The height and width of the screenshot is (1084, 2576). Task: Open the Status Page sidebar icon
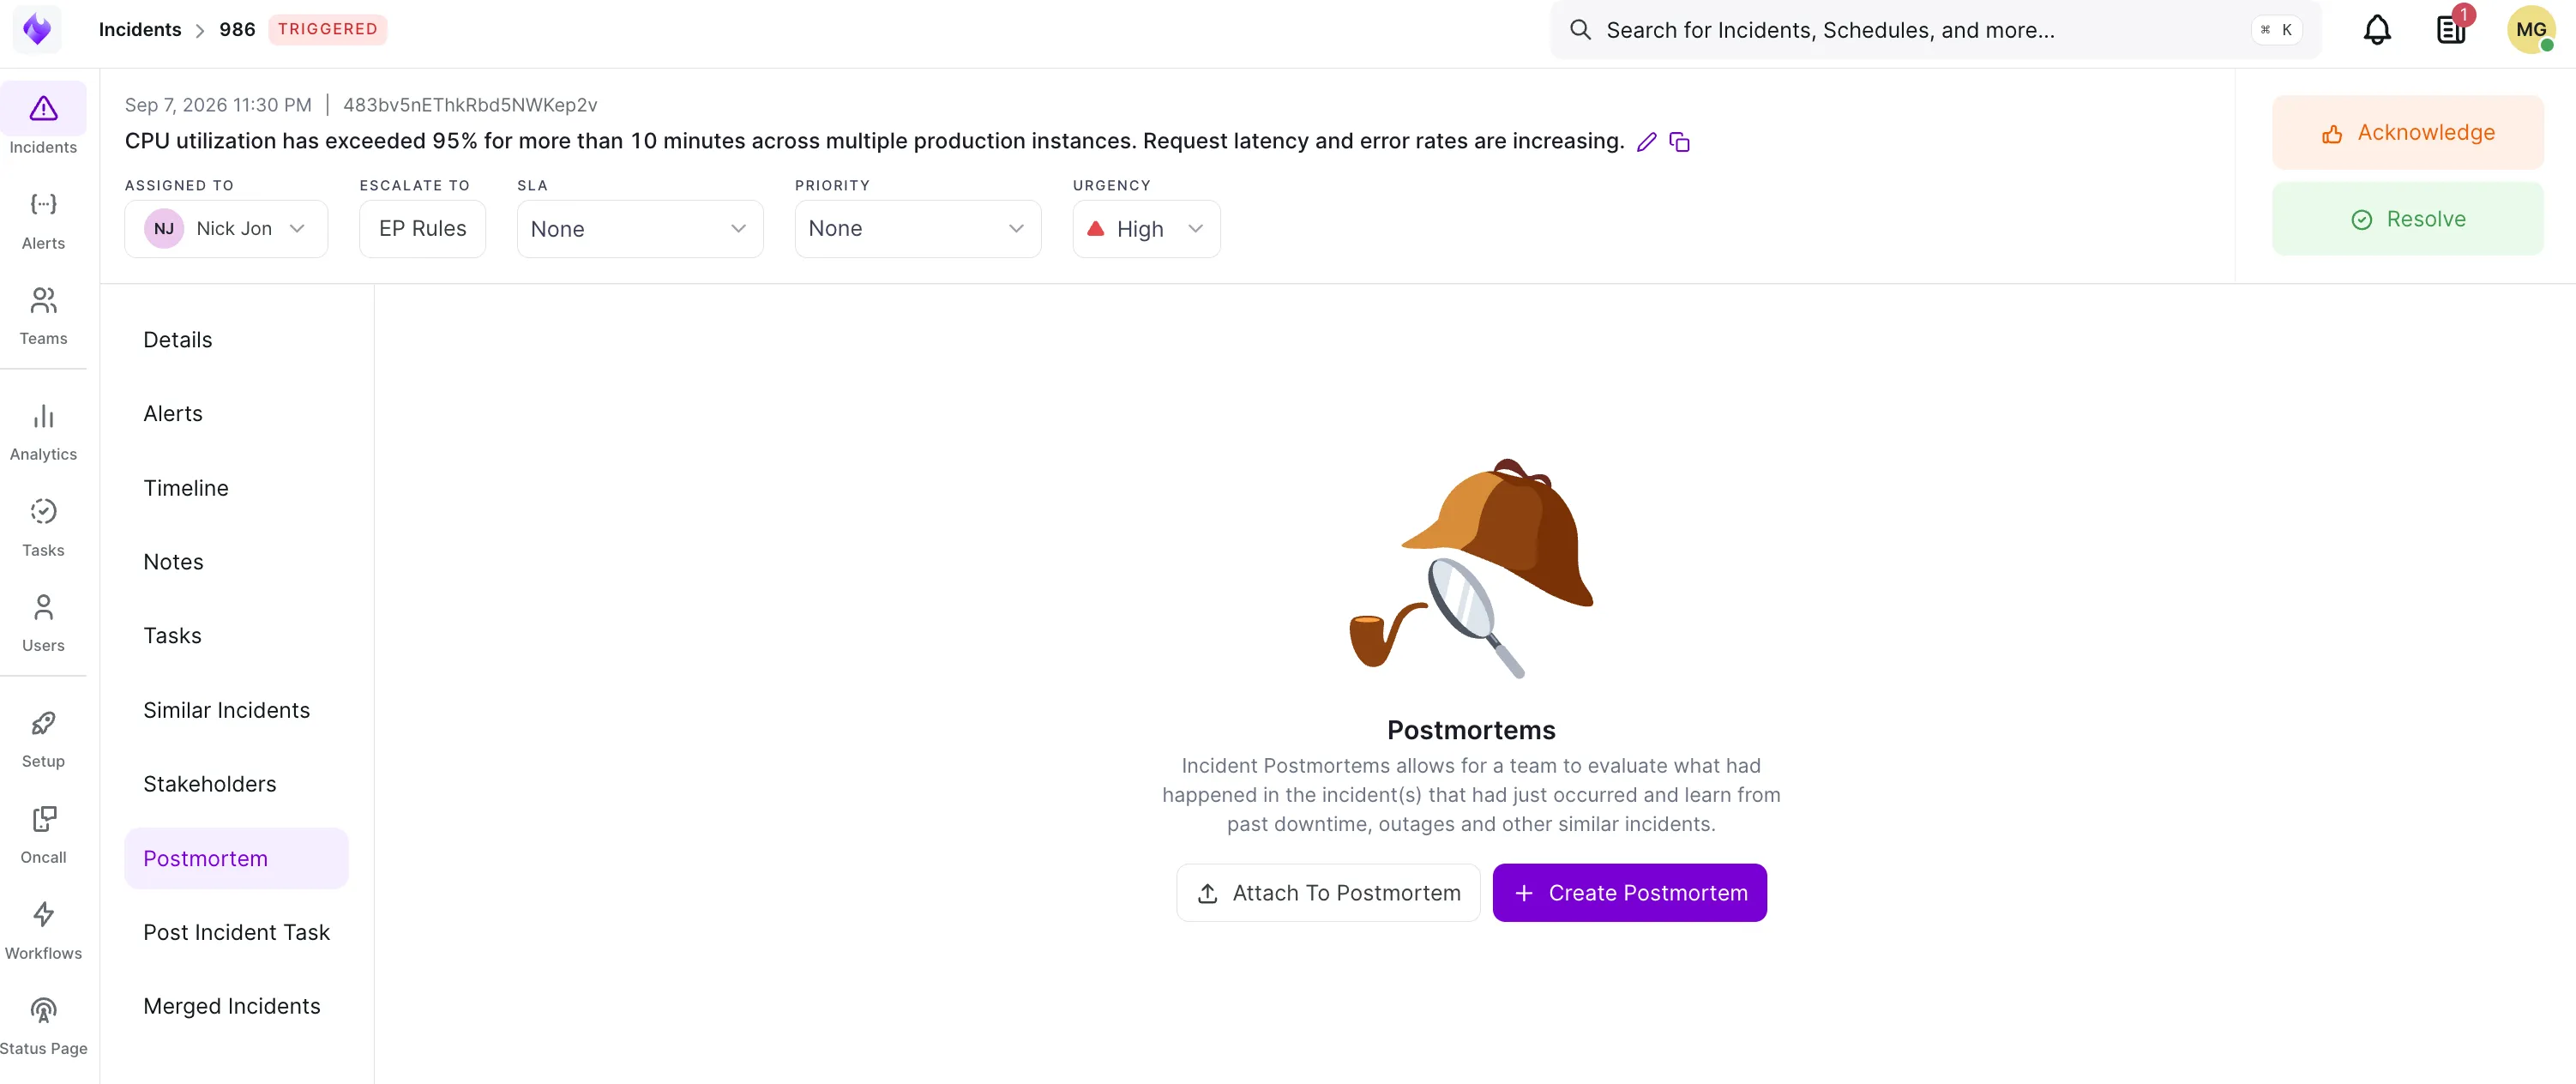tap(43, 1027)
